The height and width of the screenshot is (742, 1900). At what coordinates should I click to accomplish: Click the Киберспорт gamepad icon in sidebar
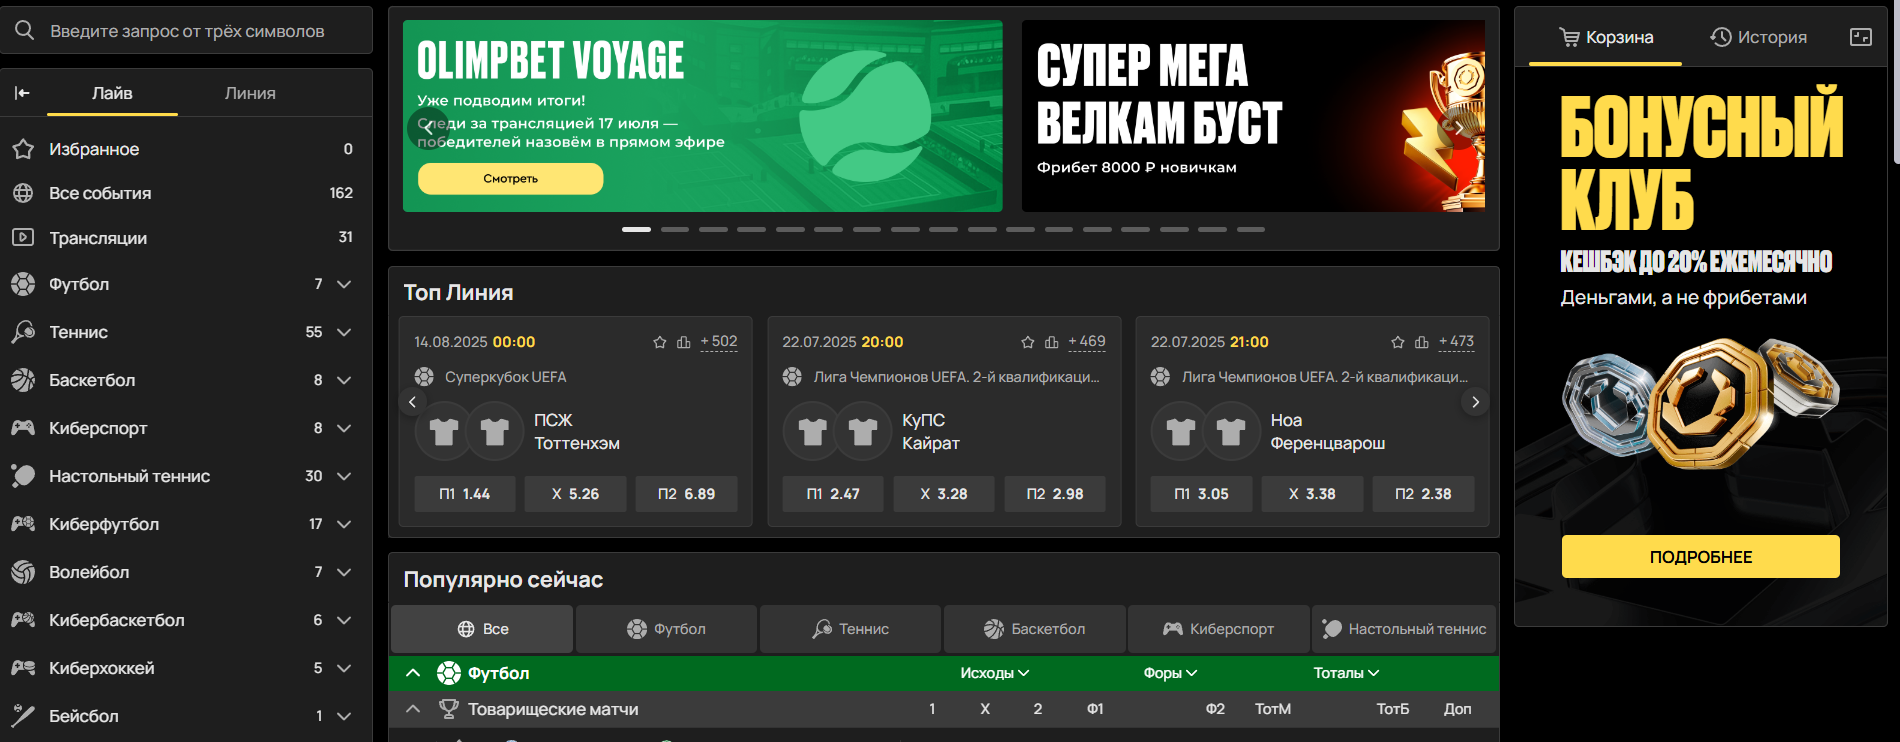click(x=23, y=428)
